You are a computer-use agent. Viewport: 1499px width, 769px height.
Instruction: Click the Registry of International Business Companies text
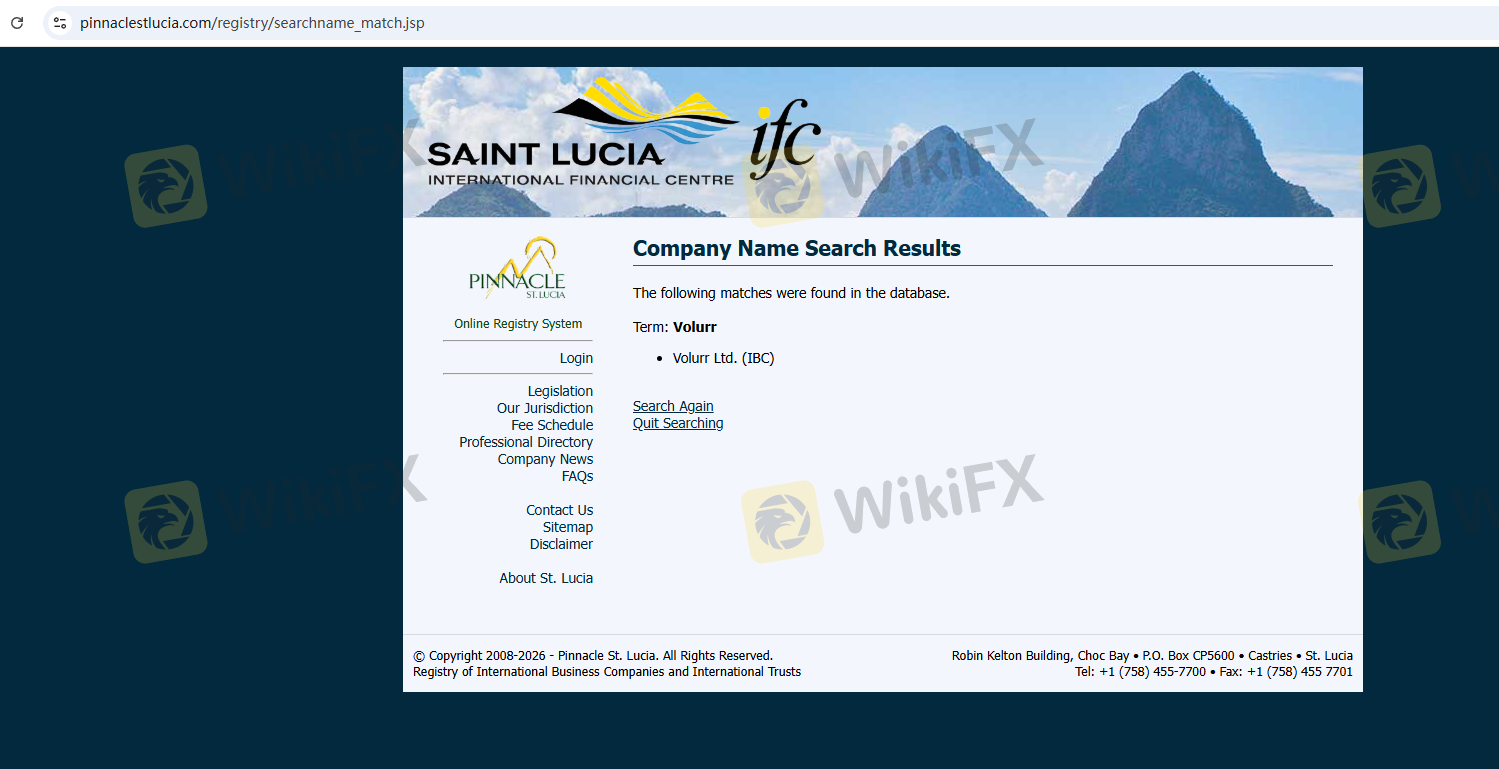point(607,672)
